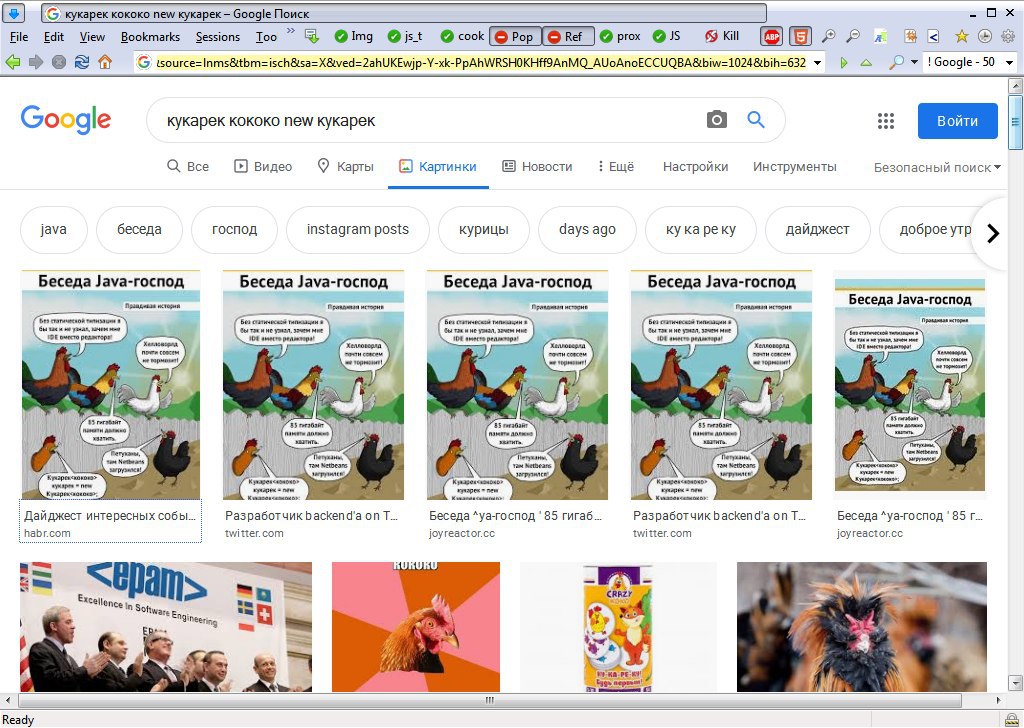The width and height of the screenshot is (1024, 728).
Task: Toggle the JS JavaScript button
Action: (x=667, y=37)
